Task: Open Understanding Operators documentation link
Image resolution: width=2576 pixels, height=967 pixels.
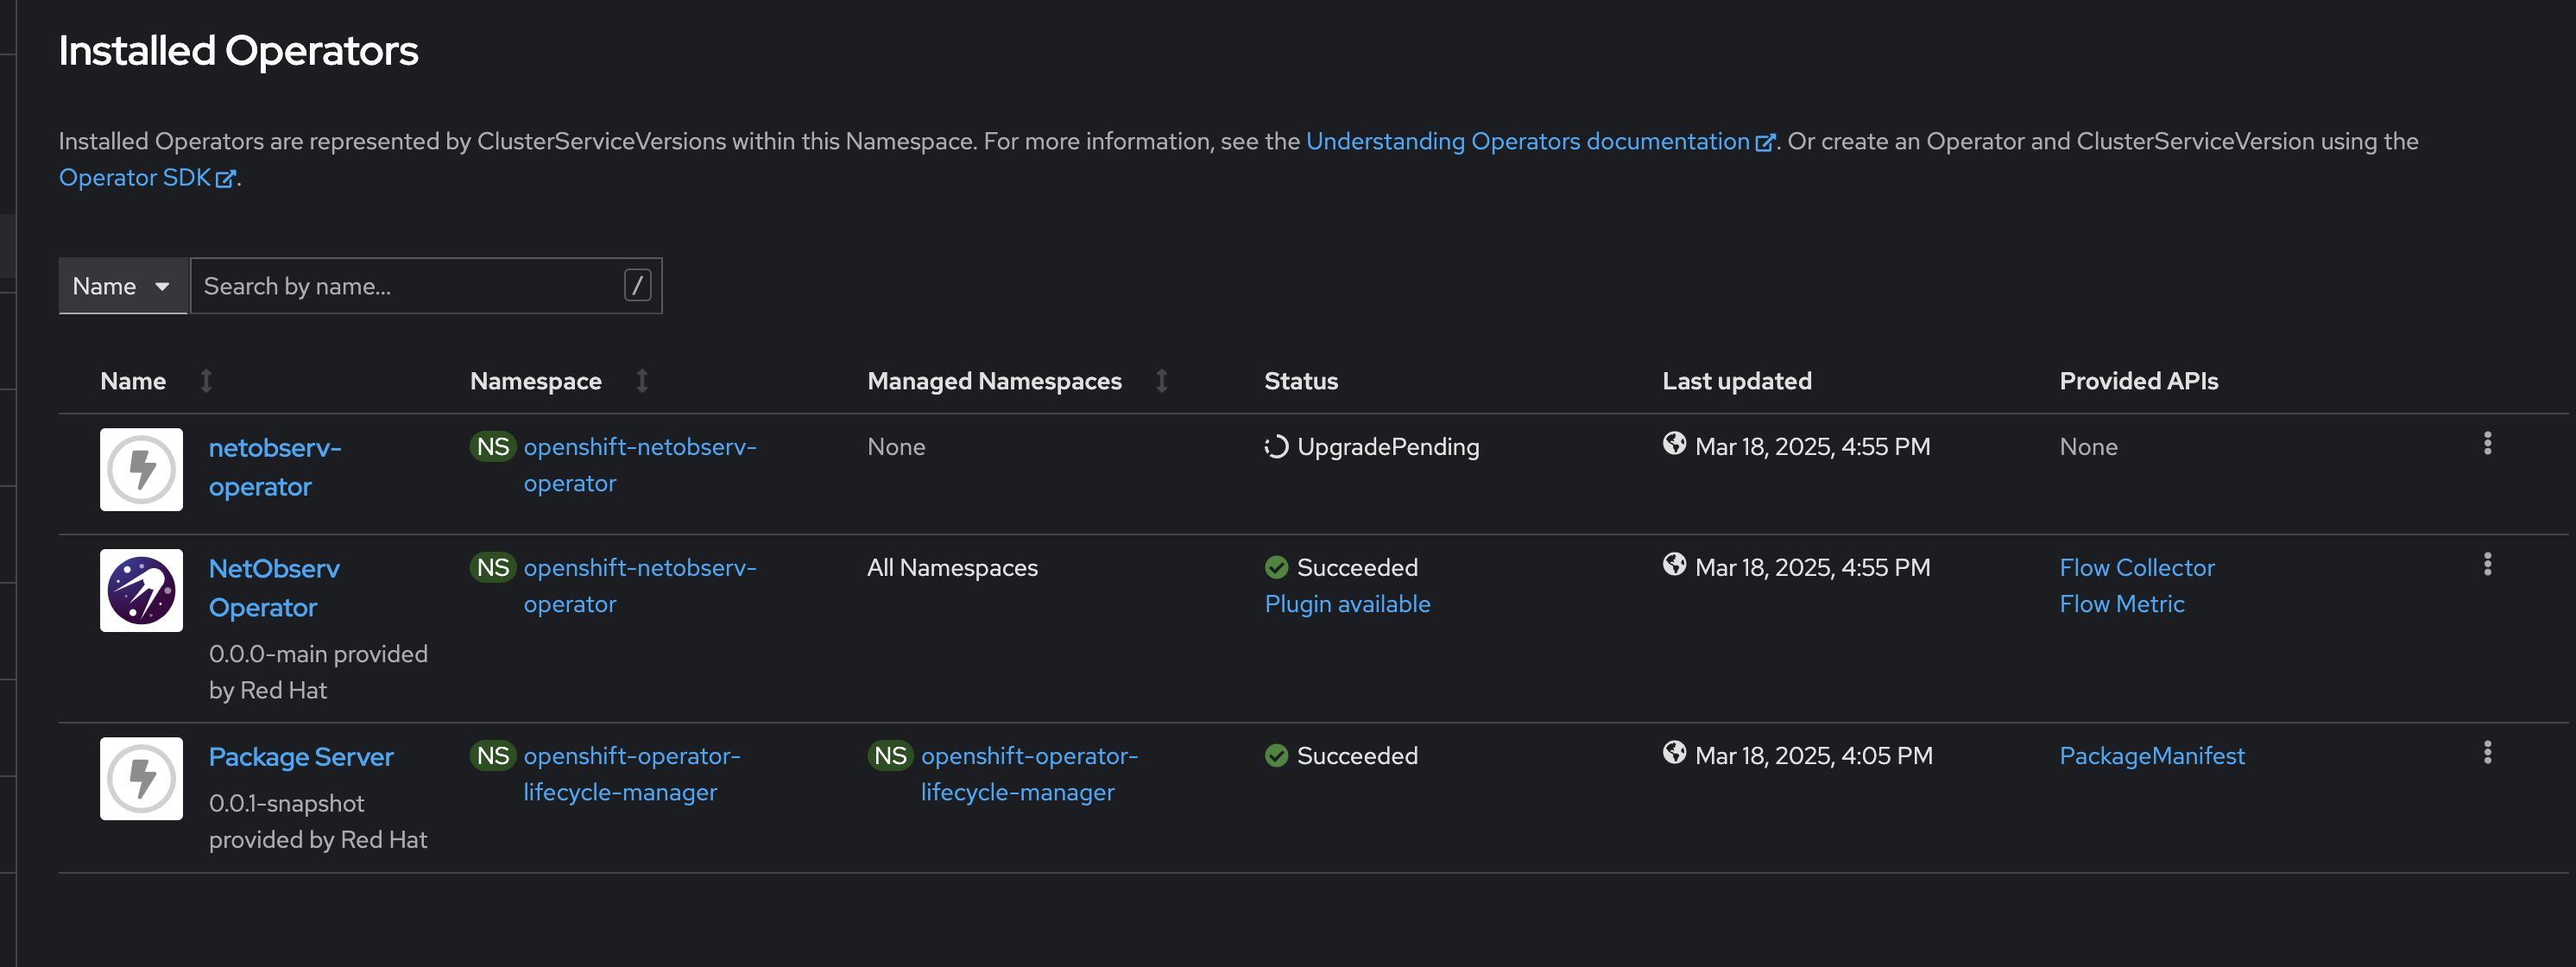Action: click(x=1527, y=141)
